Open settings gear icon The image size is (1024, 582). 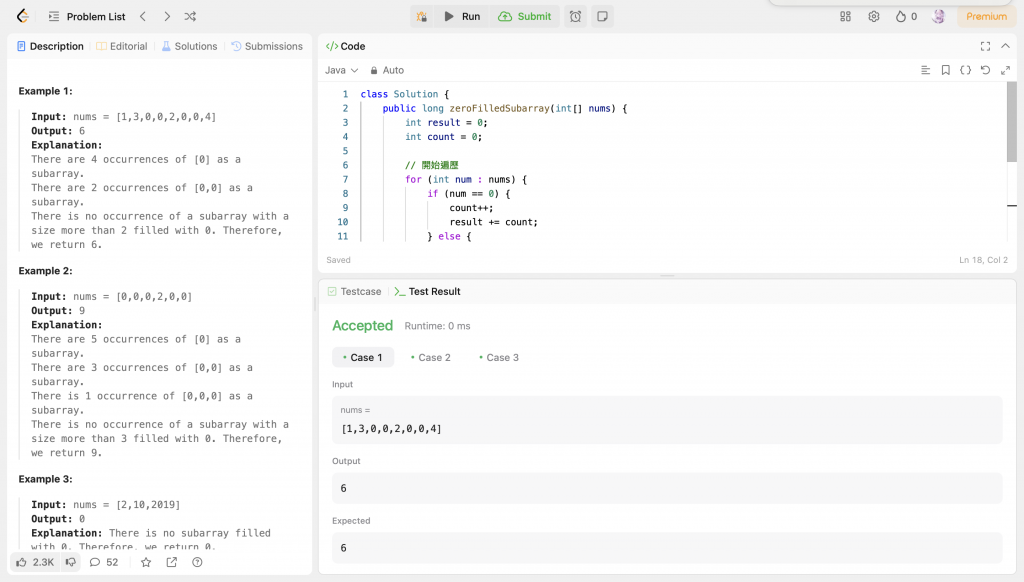(x=874, y=16)
